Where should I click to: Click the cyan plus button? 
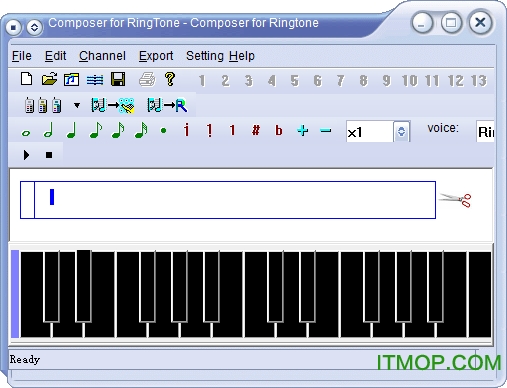click(302, 130)
